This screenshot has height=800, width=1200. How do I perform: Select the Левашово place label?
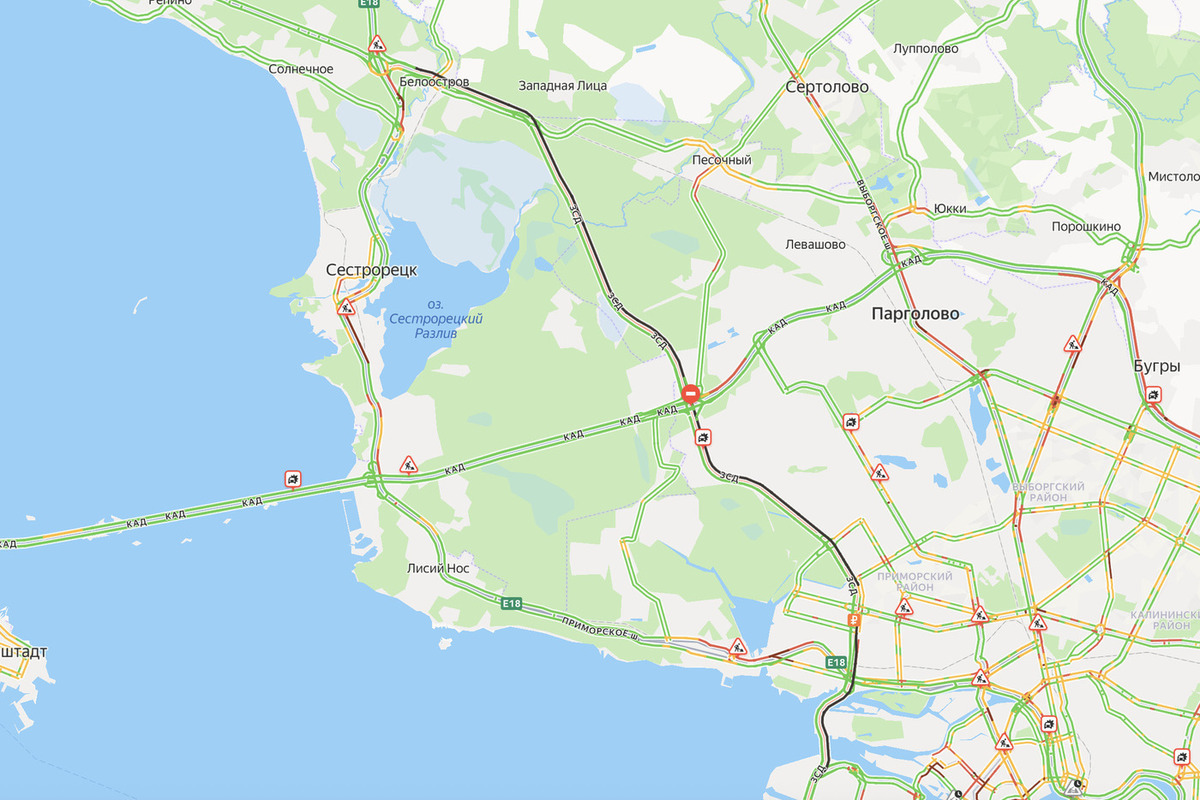(x=816, y=244)
